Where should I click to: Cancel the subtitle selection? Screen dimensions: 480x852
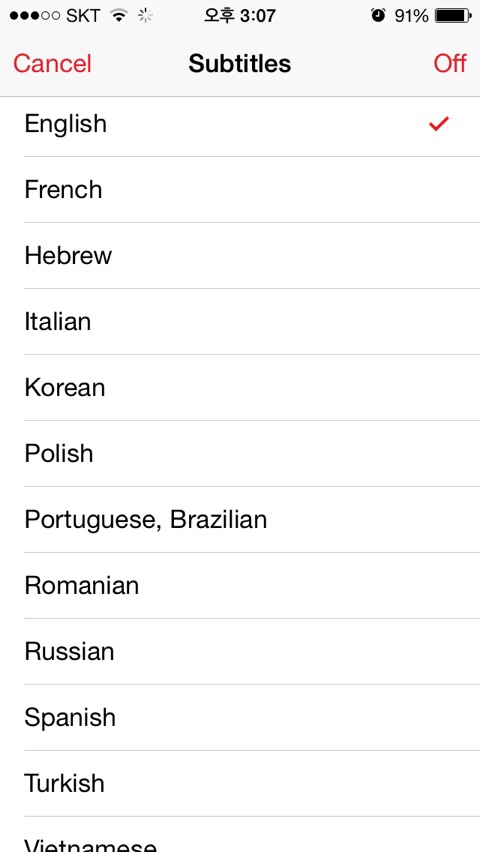(x=52, y=64)
